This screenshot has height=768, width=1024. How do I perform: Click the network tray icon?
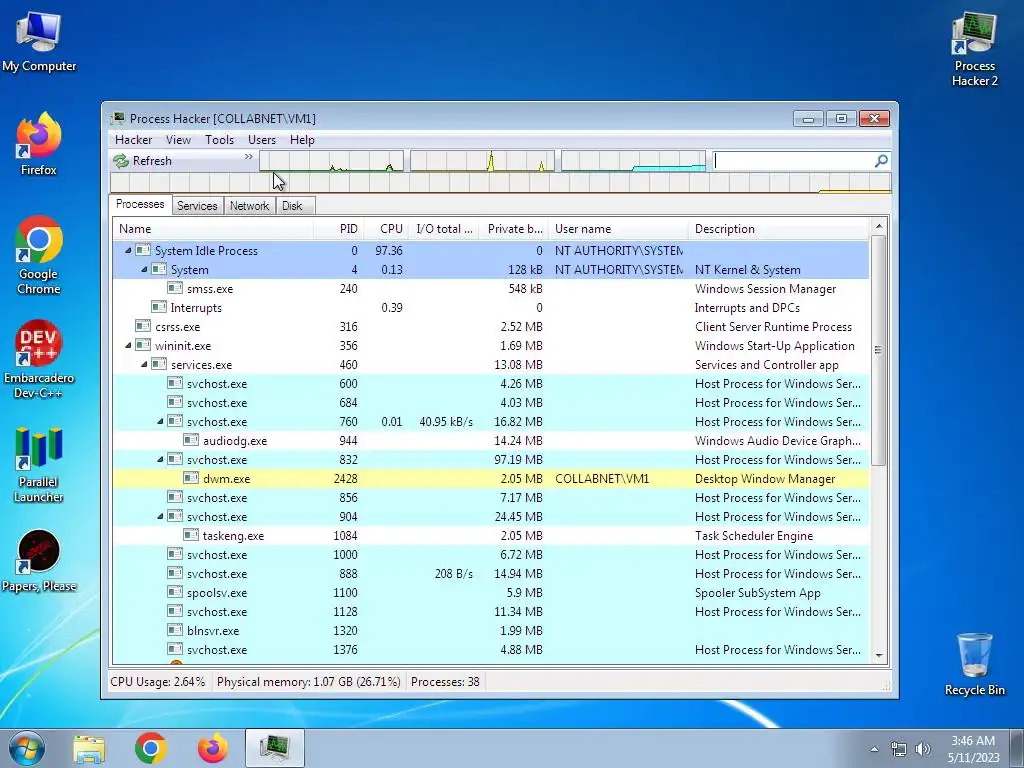tap(899, 749)
